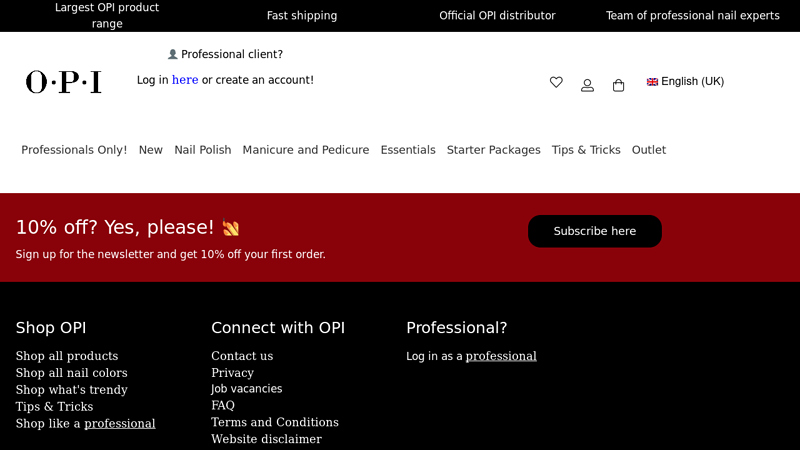Viewport: 800px width, 450px height.
Task: Open the Nail Polish menu
Action: tap(203, 150)
